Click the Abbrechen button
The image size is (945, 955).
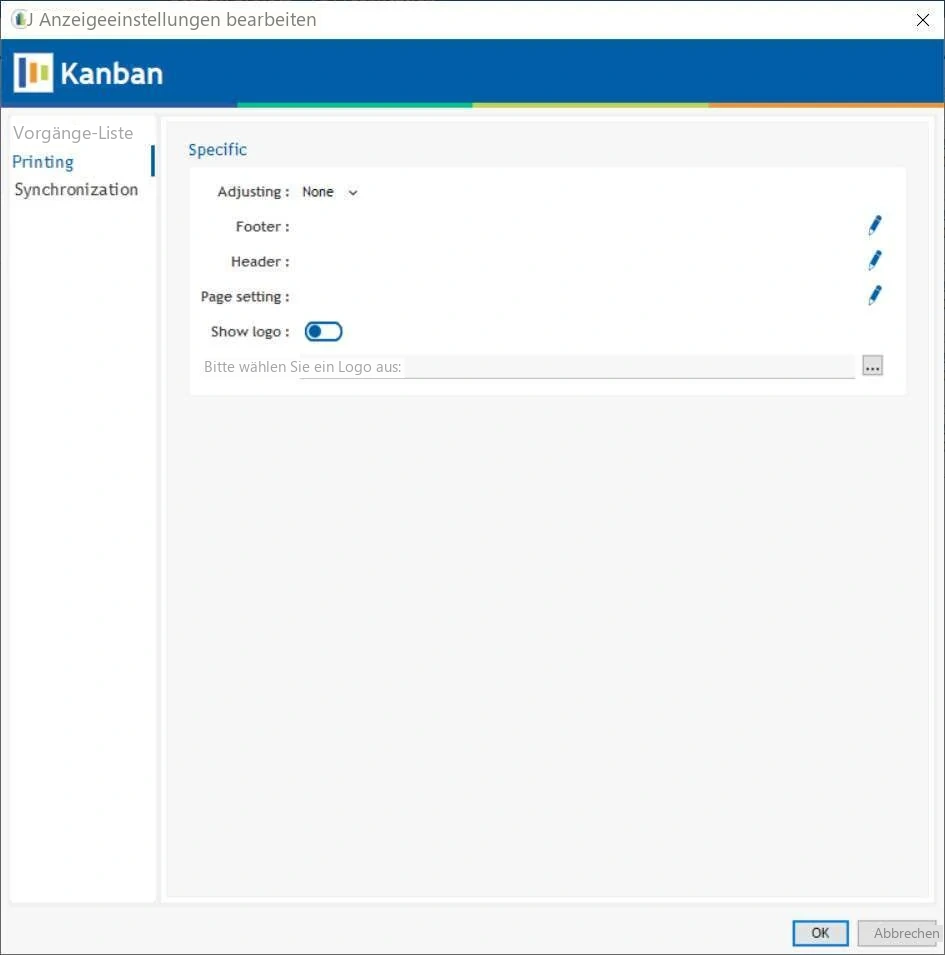pos(898,932)
